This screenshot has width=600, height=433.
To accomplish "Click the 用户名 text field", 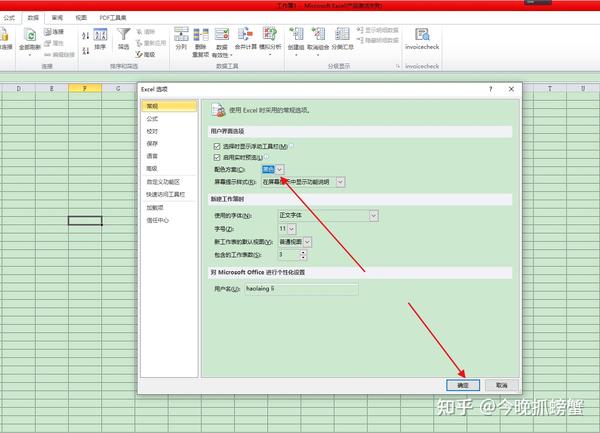I will click(301, 289).
